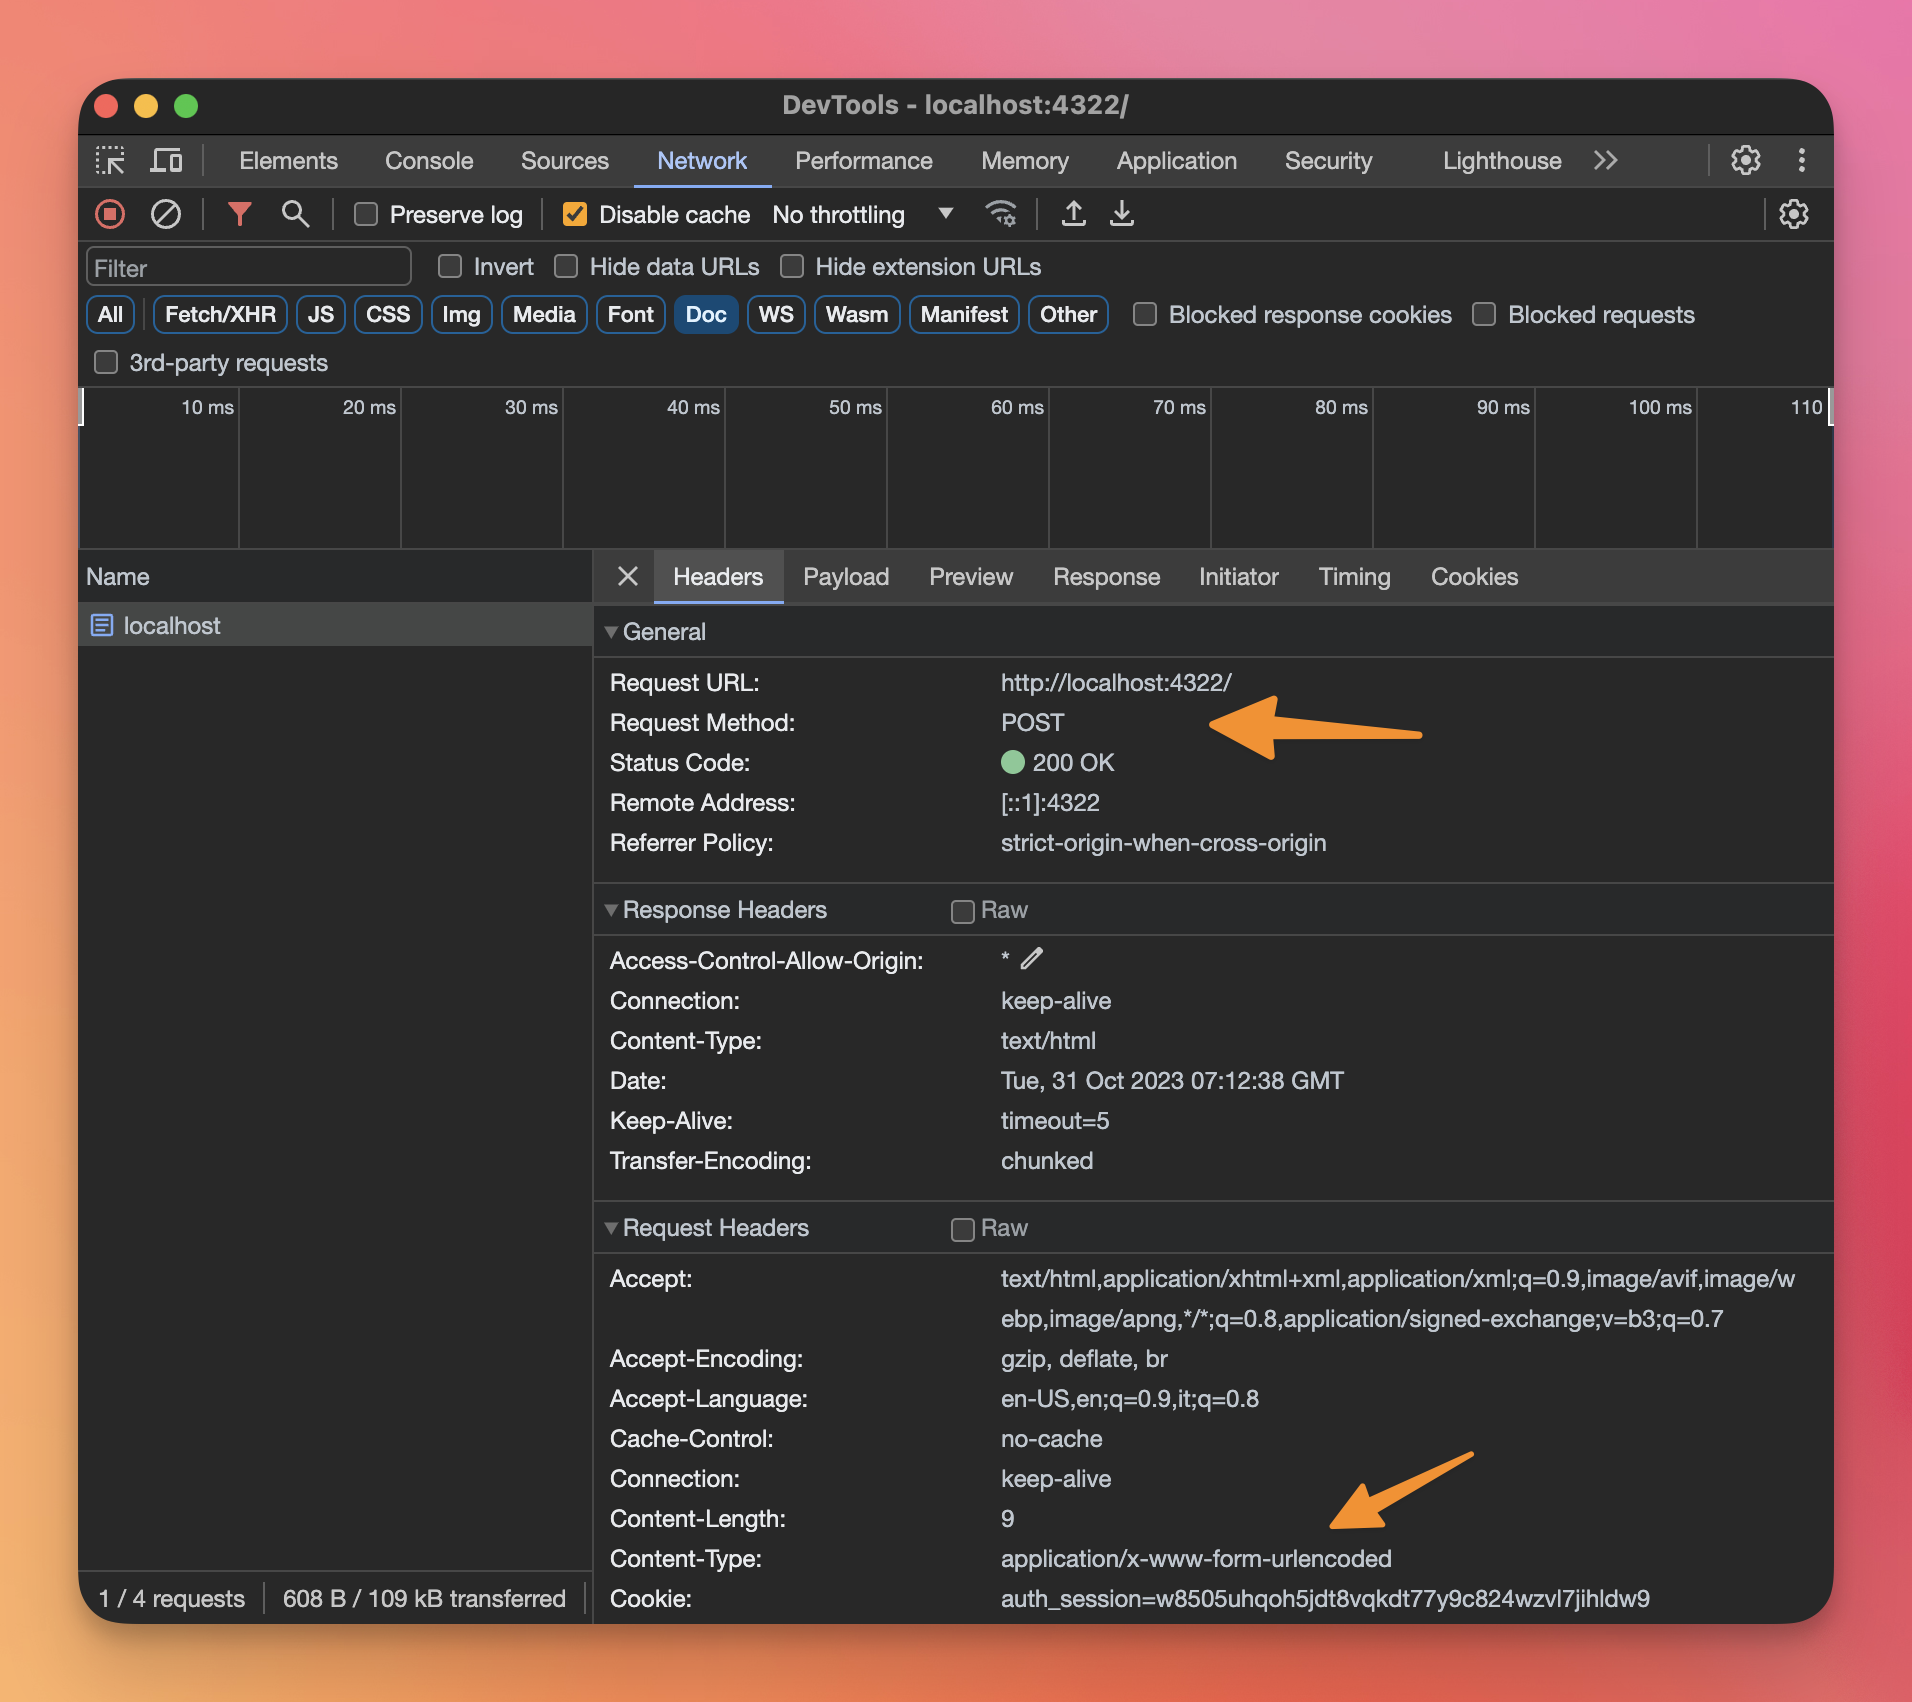Screen dimensions: 1912x1702
Task: Enable the Preserve log checkbox
Action: click(366, 215)
